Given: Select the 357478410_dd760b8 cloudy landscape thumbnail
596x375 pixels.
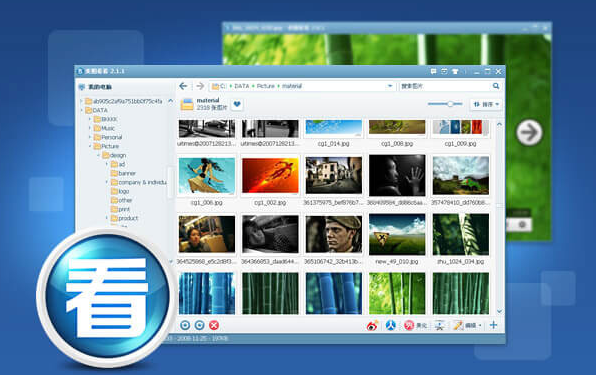Looking at the screenshot, I should pyautogui.click(x=460, y=176).
